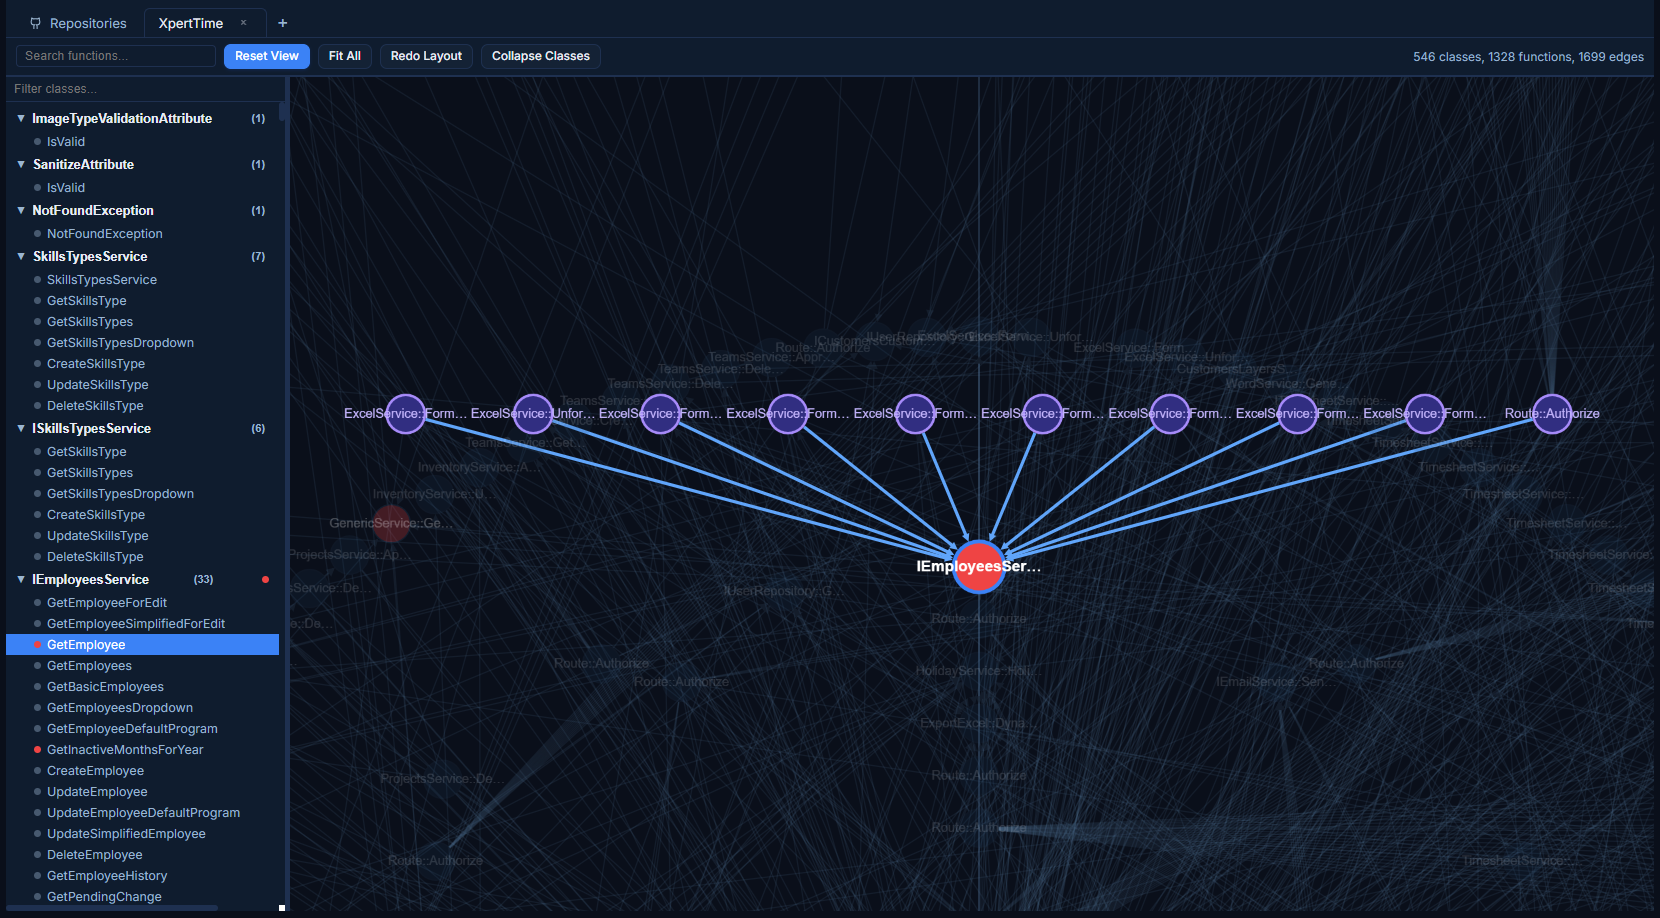Collapse the ISkillsTypeService class expander

tap(21, 428)
